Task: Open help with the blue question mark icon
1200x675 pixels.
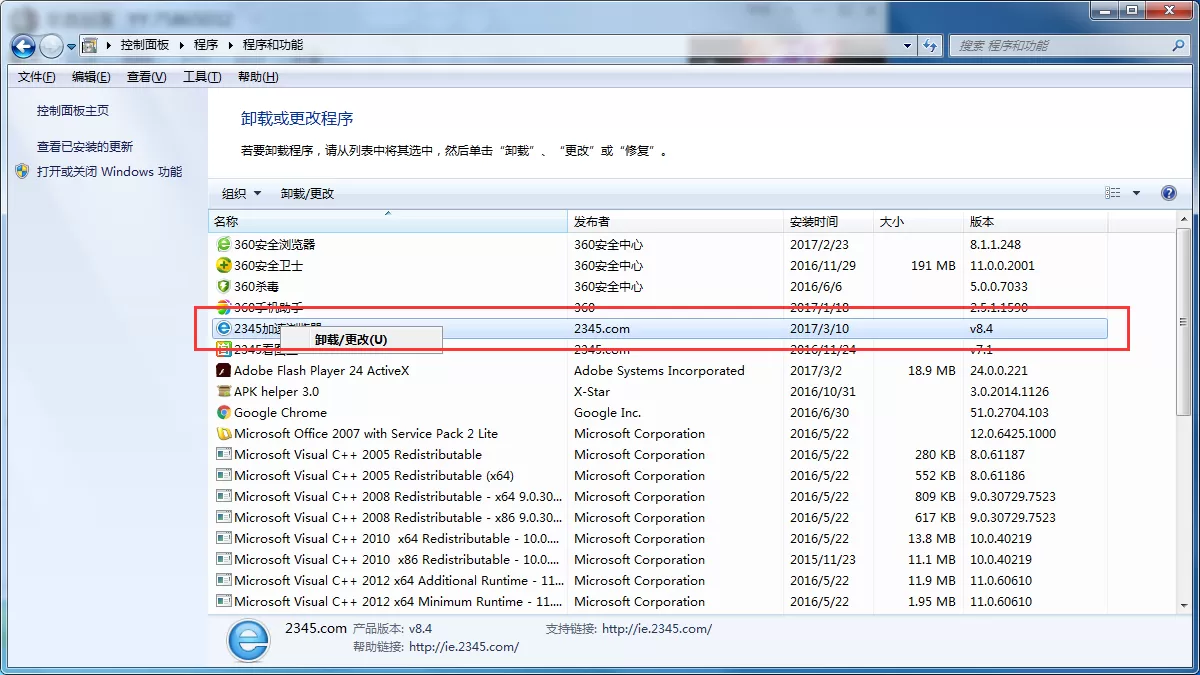Action: 1168,193
